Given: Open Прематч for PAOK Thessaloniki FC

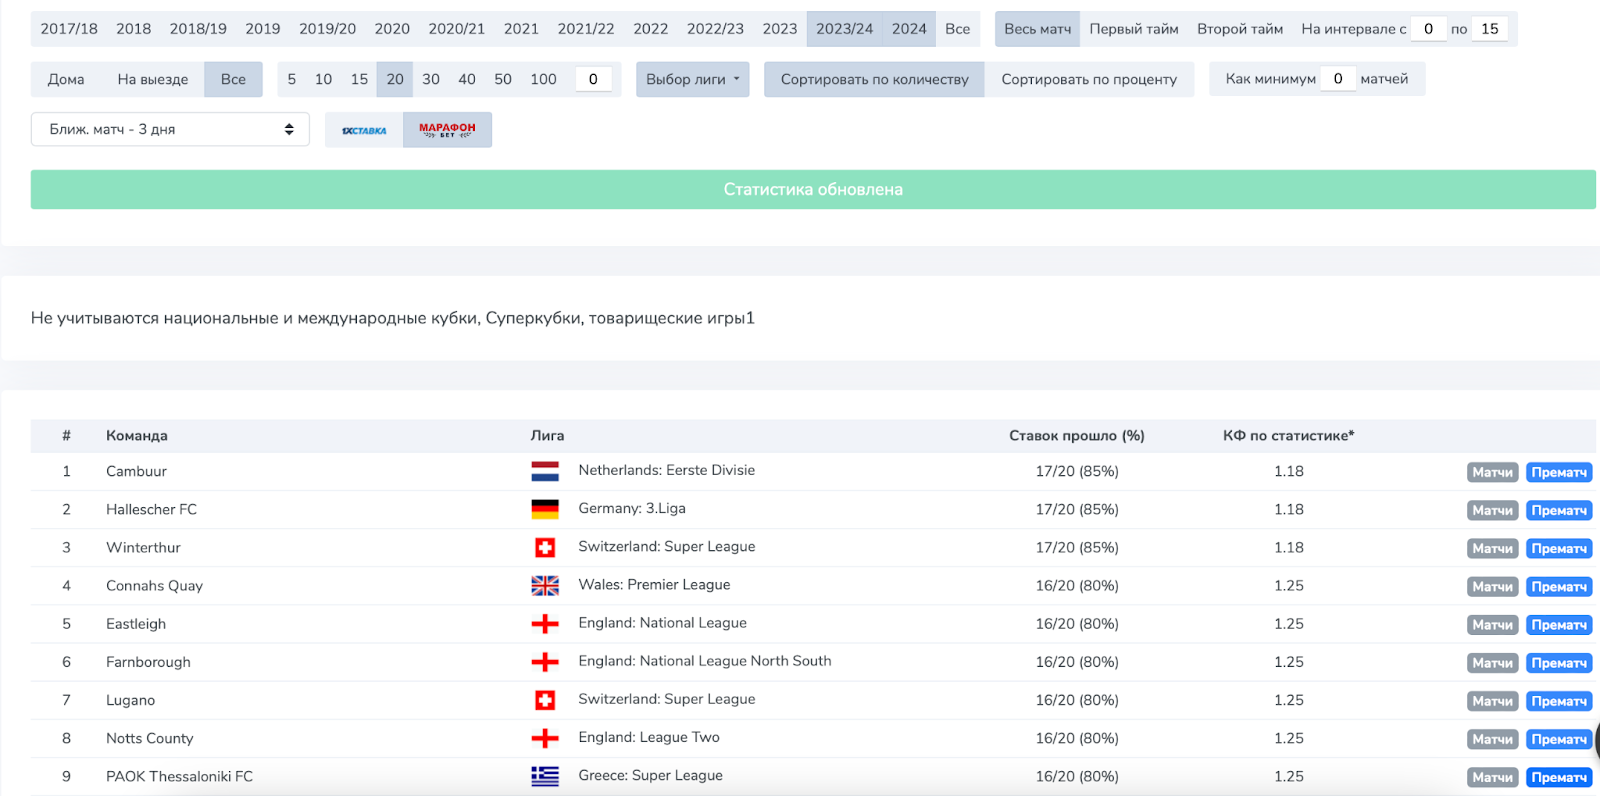Looking at the screenshot, I should click(x=1559, y=777).
